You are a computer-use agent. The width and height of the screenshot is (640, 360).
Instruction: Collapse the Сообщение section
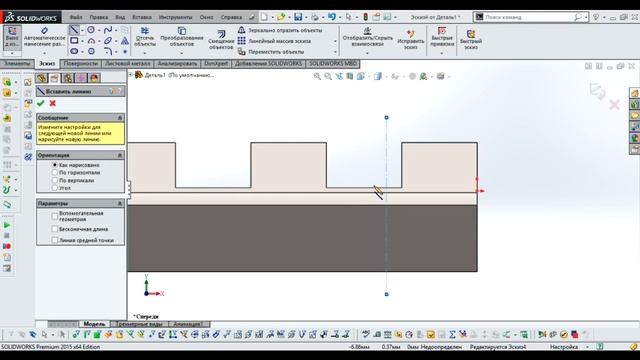(x=120, y=118)
